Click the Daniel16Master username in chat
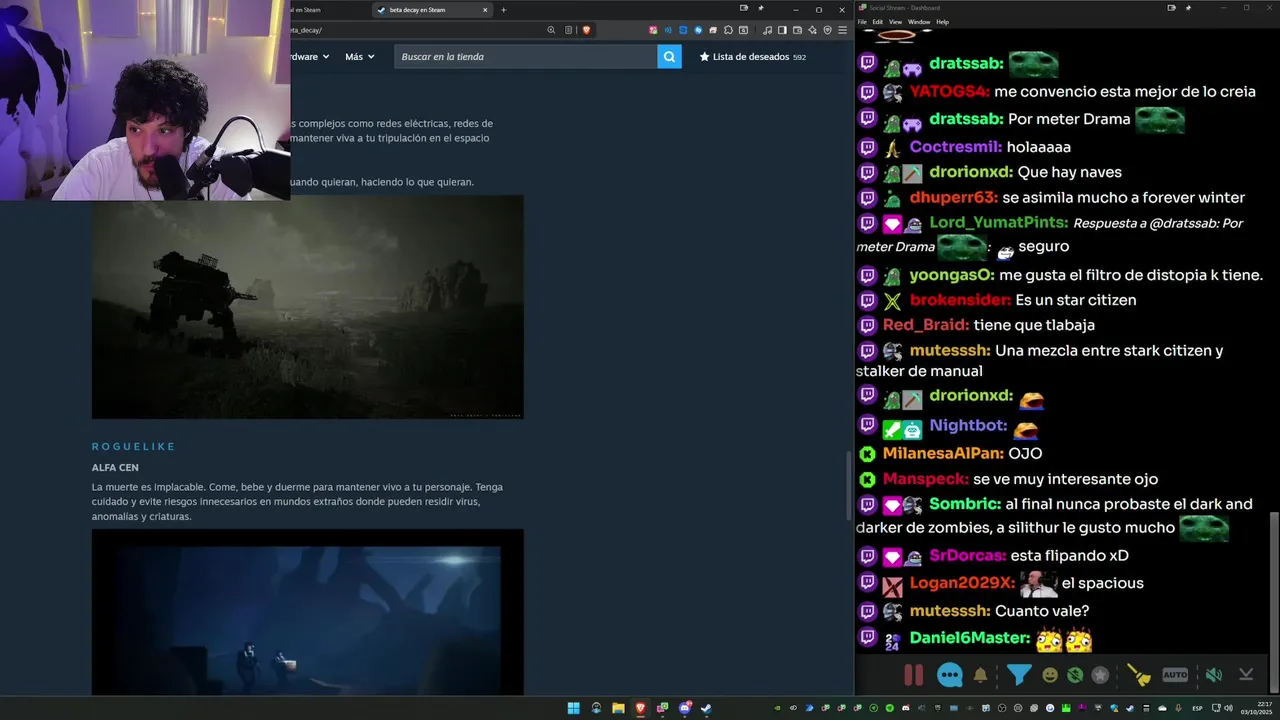 click(970, 638)
